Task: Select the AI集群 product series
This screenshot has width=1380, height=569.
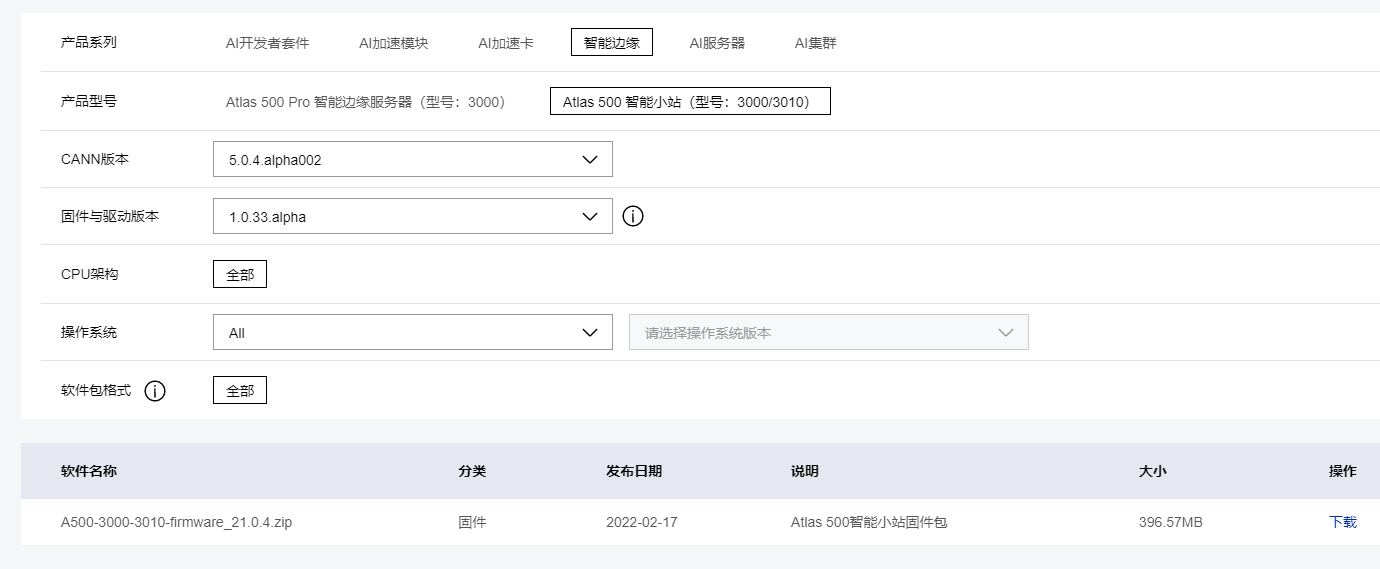Action: pos(816,43)
